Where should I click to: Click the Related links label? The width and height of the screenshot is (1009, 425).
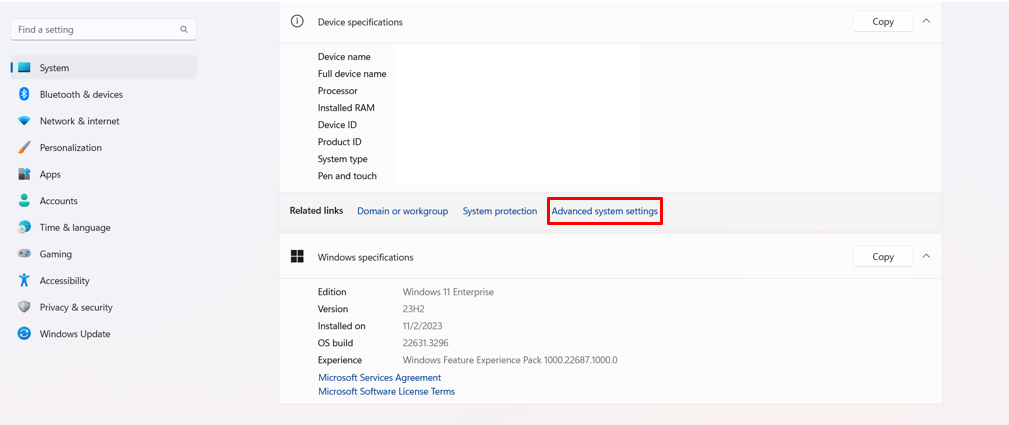pos(316,211)
